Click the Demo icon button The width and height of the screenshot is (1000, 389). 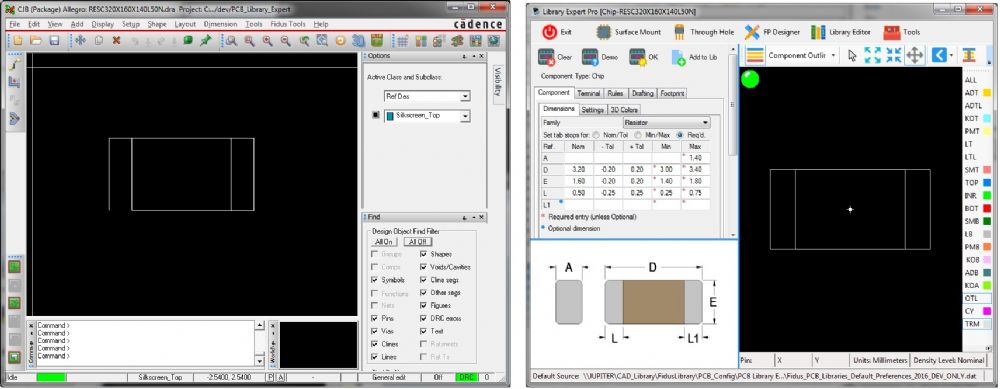(590, 57)
